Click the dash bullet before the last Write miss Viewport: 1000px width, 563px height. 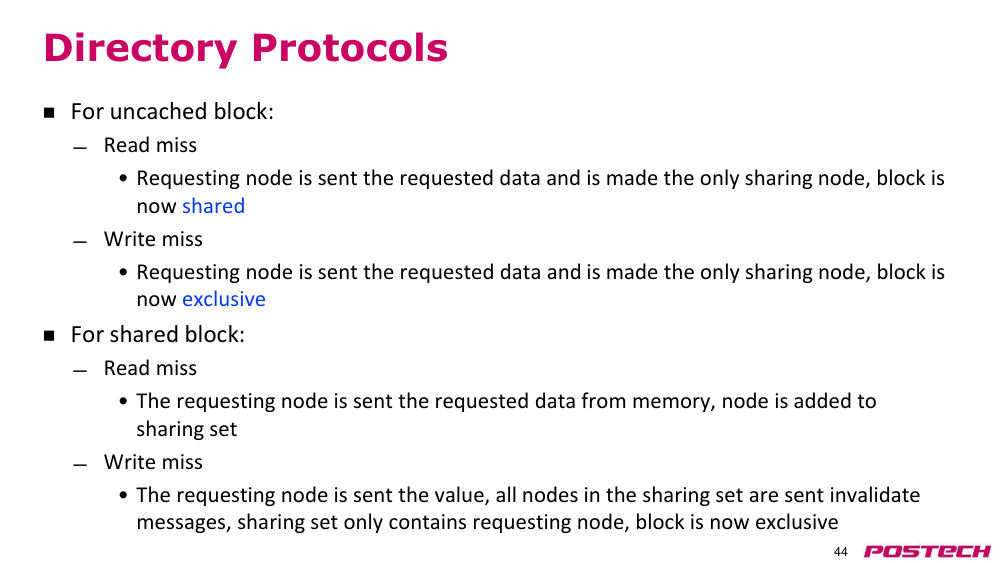80,465
